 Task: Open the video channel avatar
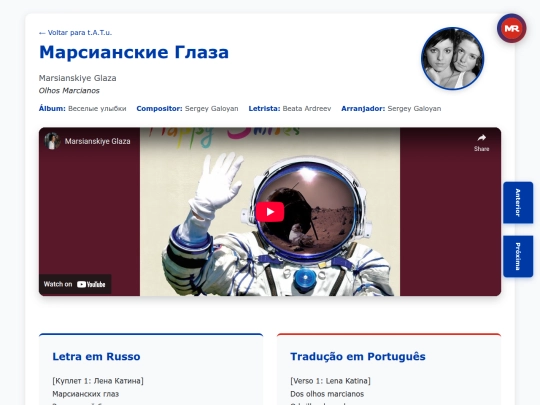click(52, 141)
